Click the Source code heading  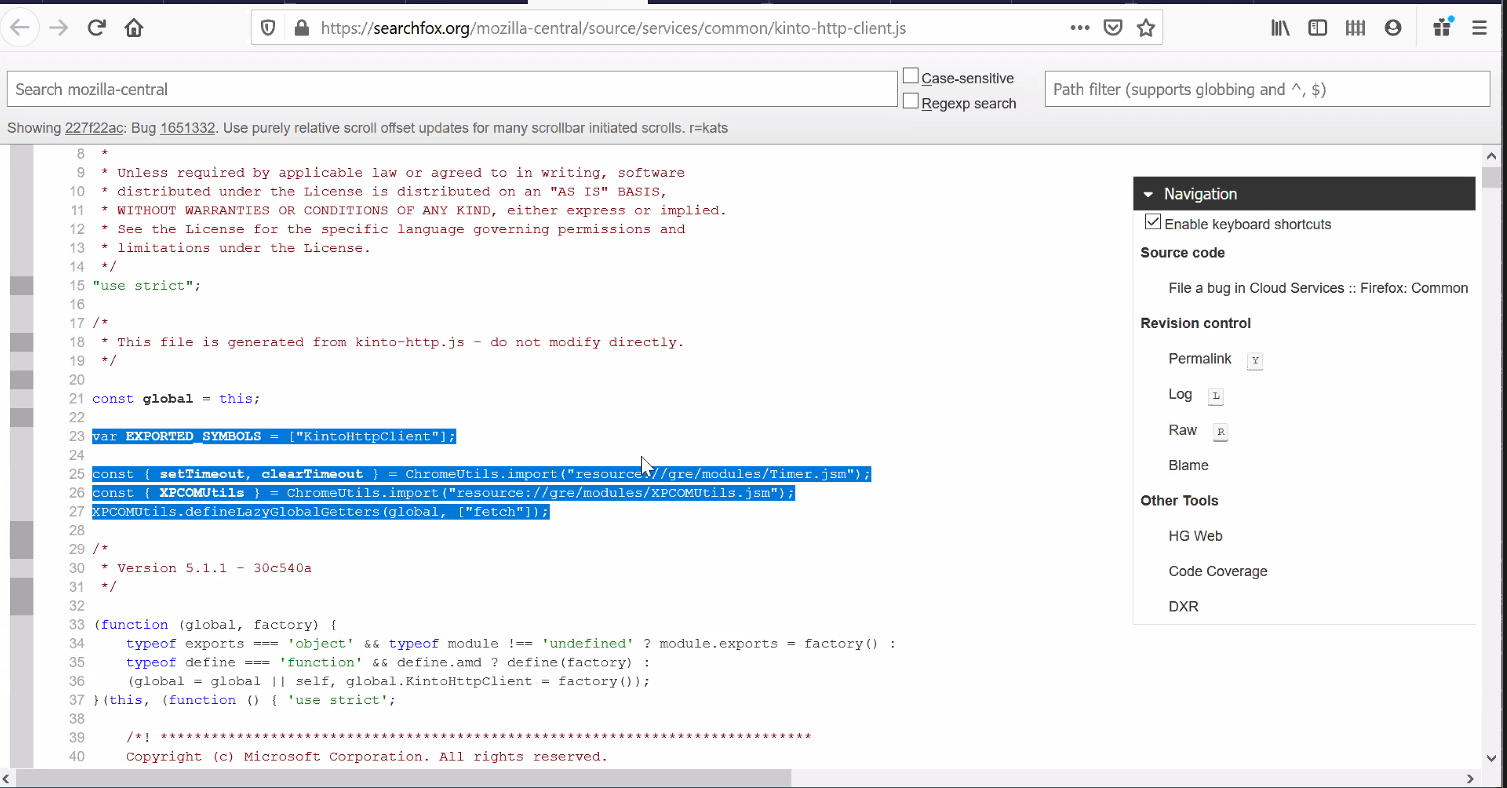click(x=1182, y=252)
